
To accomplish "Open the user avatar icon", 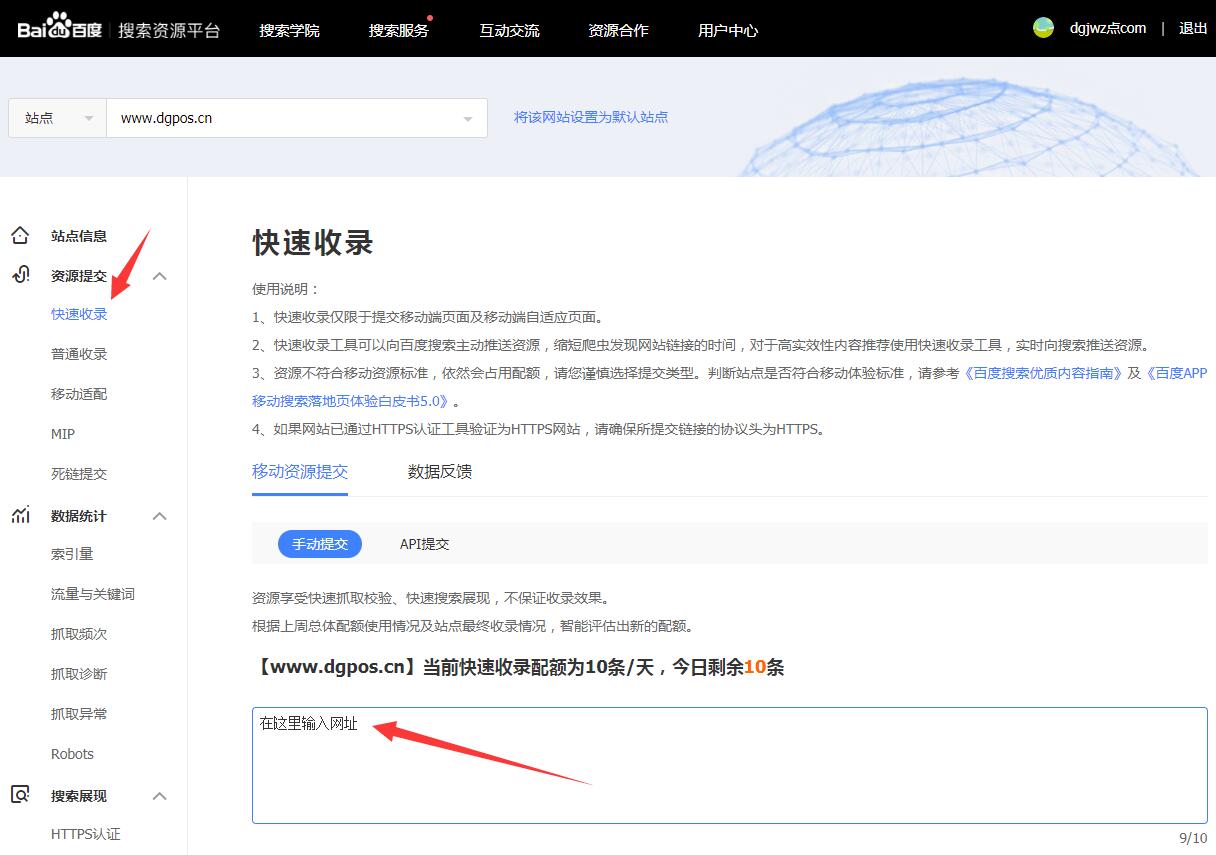I will [1043, 28].
